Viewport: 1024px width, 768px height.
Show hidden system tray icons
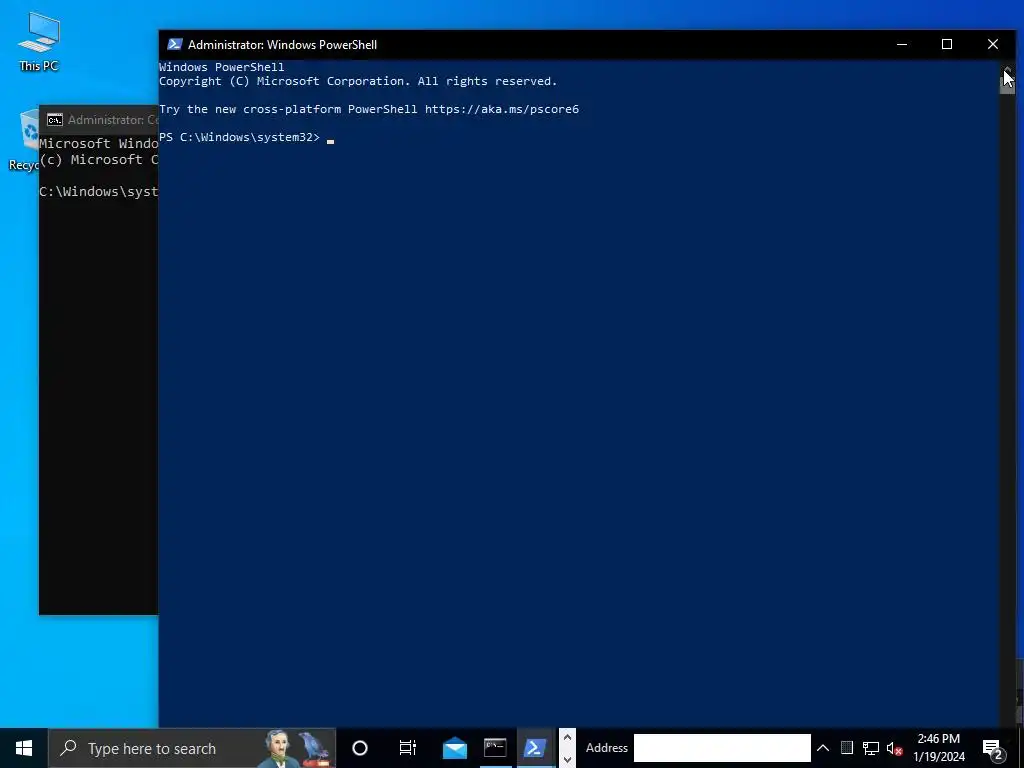click(823, 748)
